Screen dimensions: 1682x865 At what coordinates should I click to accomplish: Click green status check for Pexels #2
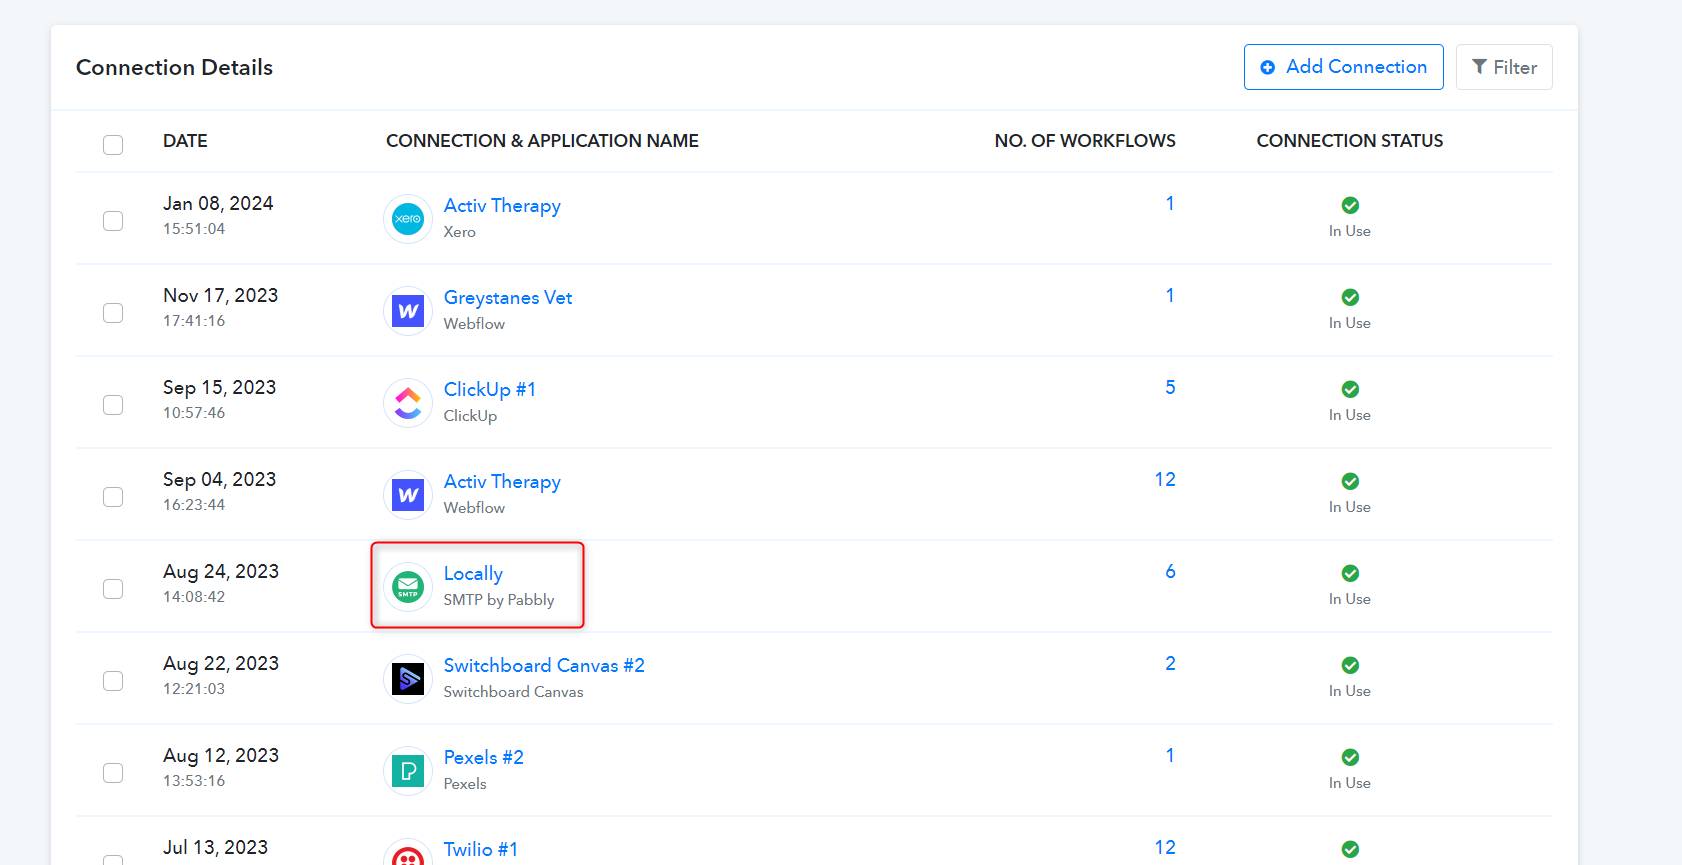[x=1350, y=757]
